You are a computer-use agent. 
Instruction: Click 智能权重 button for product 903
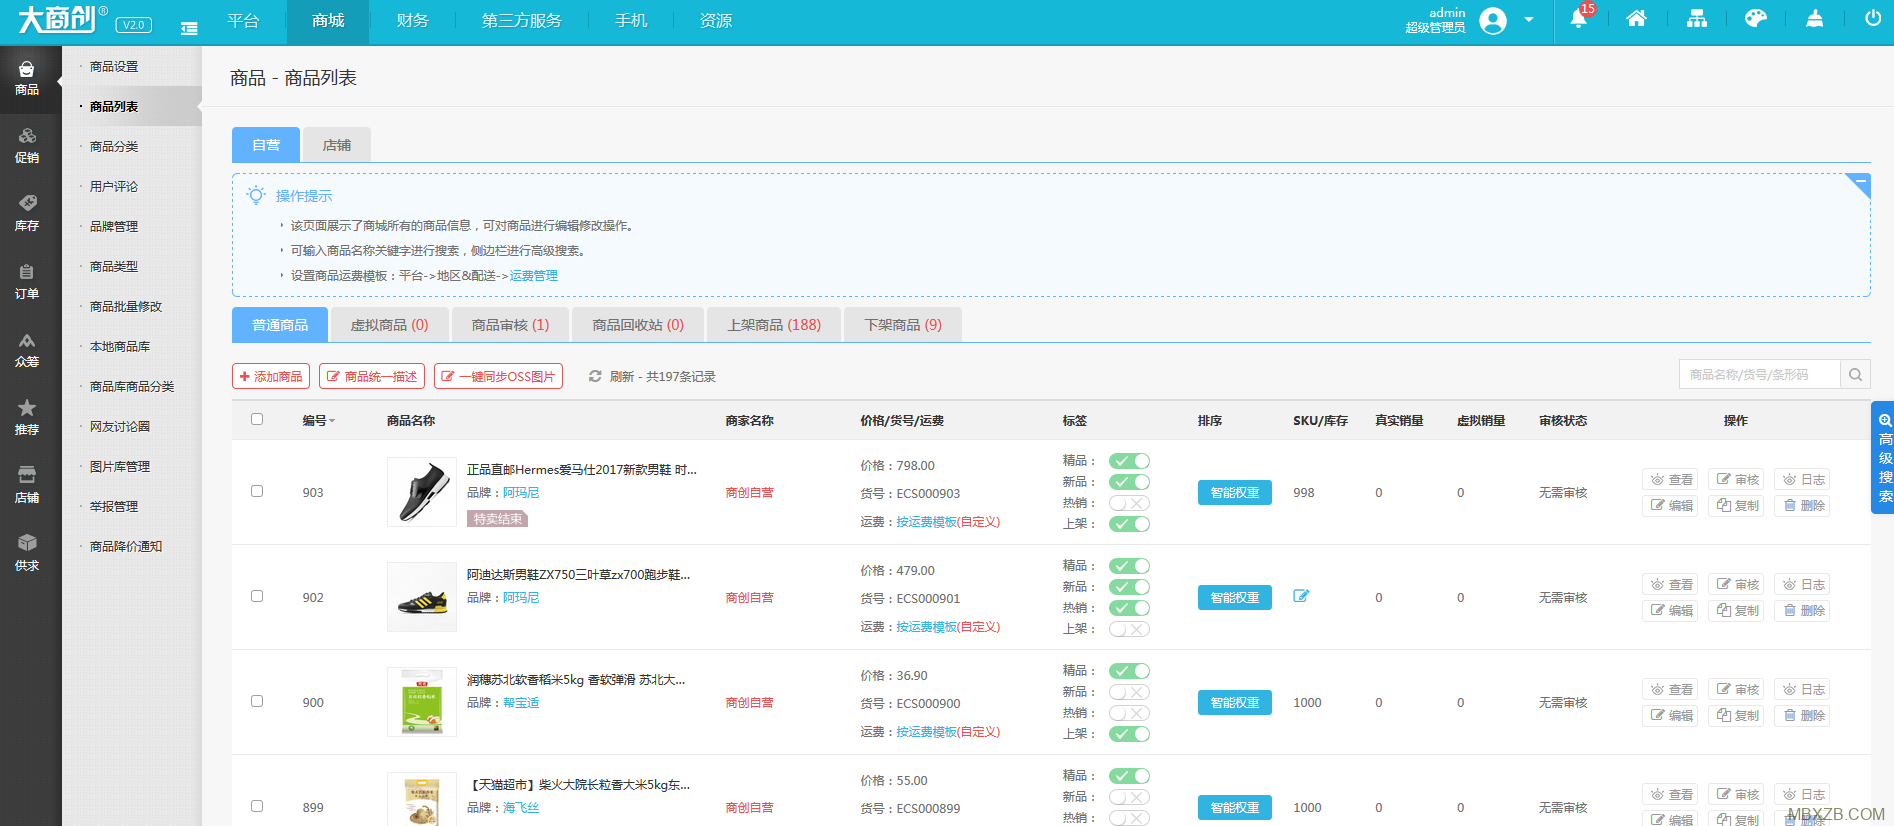(x=1235, y=492)
